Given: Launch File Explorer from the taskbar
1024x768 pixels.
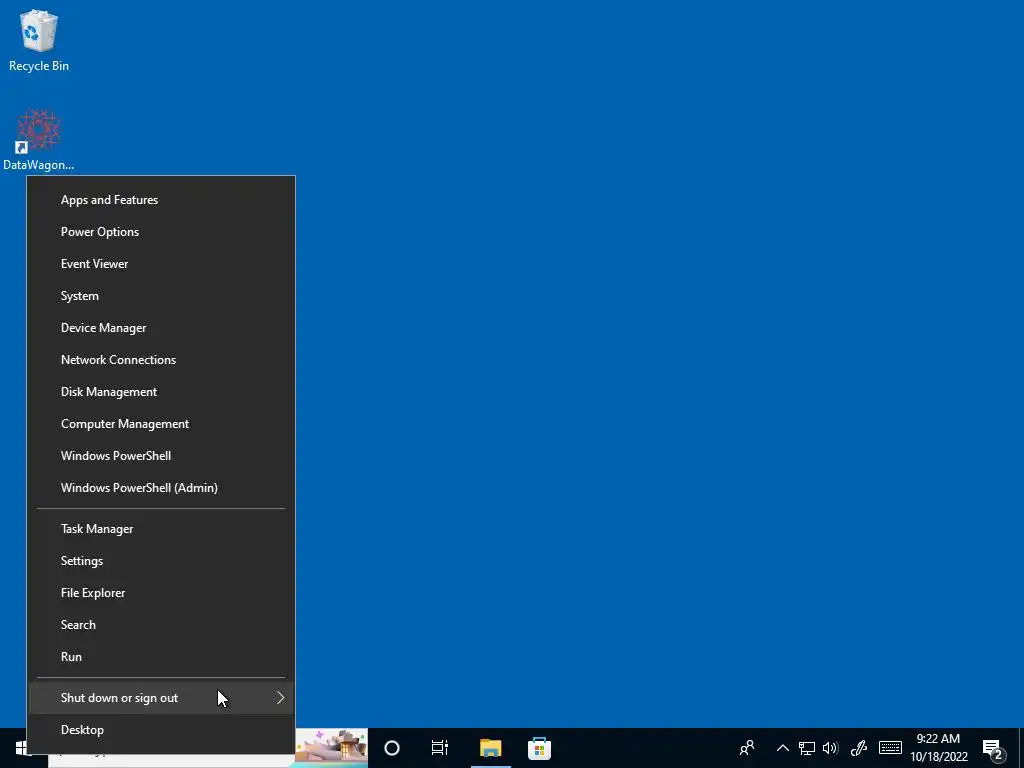Looking at the screenshot, I should (490, 748).
